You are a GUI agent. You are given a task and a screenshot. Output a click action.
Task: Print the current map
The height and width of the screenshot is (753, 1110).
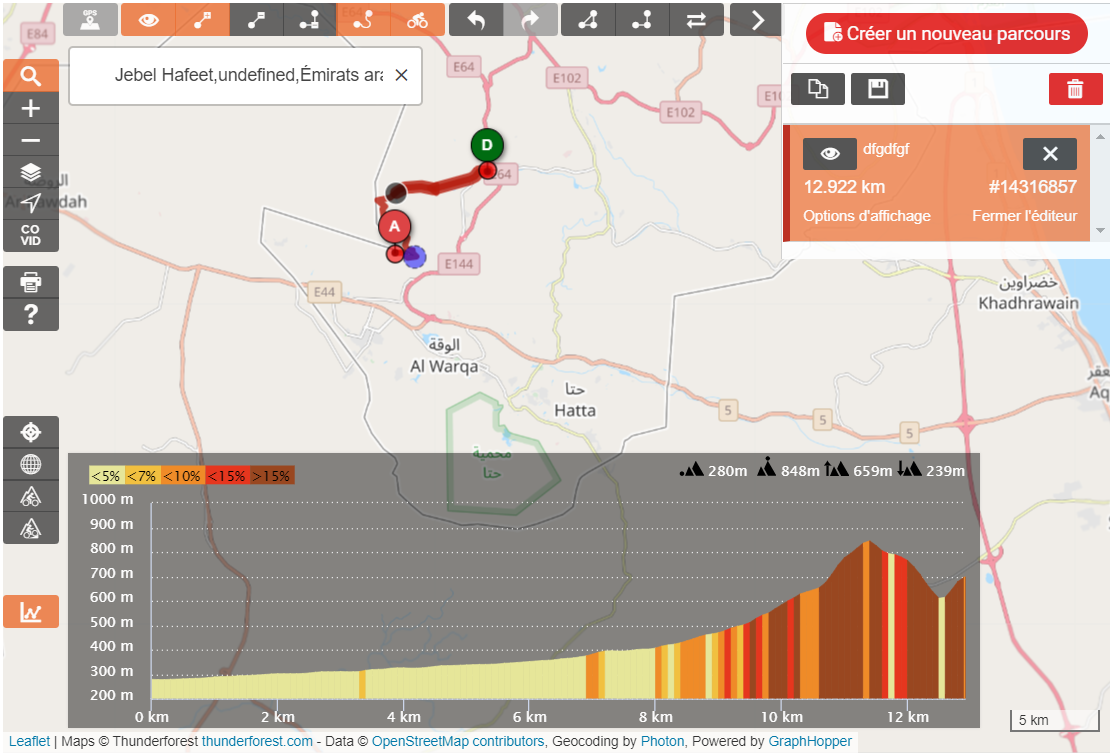click(x=30, y=282)
